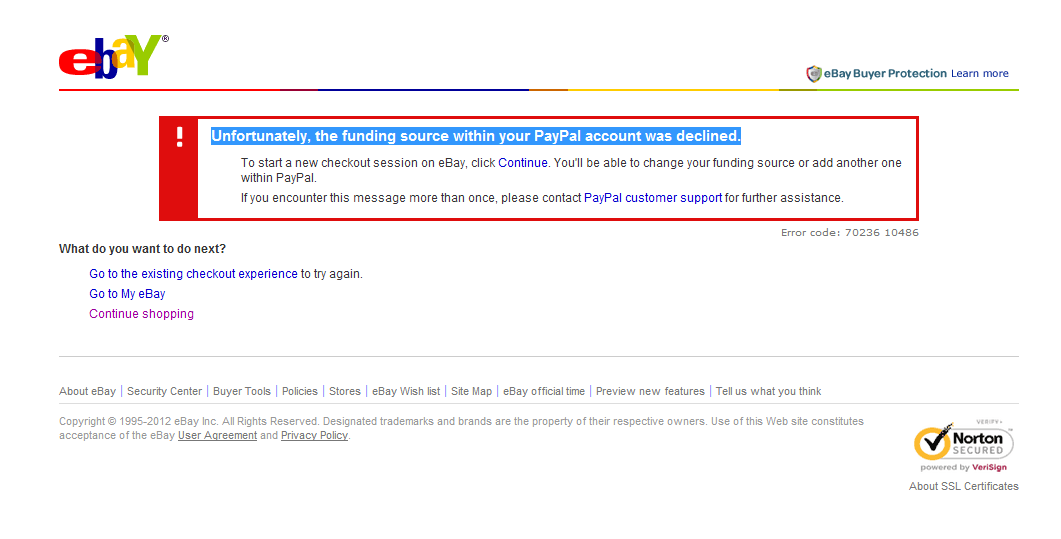Viewport: 1061px width, 539px height.
Task: Open the Privacy Policy link
Action: pos(315,436)
